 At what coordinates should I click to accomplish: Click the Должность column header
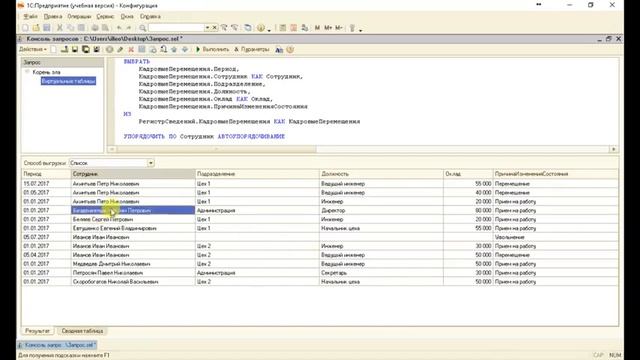(x=381, y=174)
